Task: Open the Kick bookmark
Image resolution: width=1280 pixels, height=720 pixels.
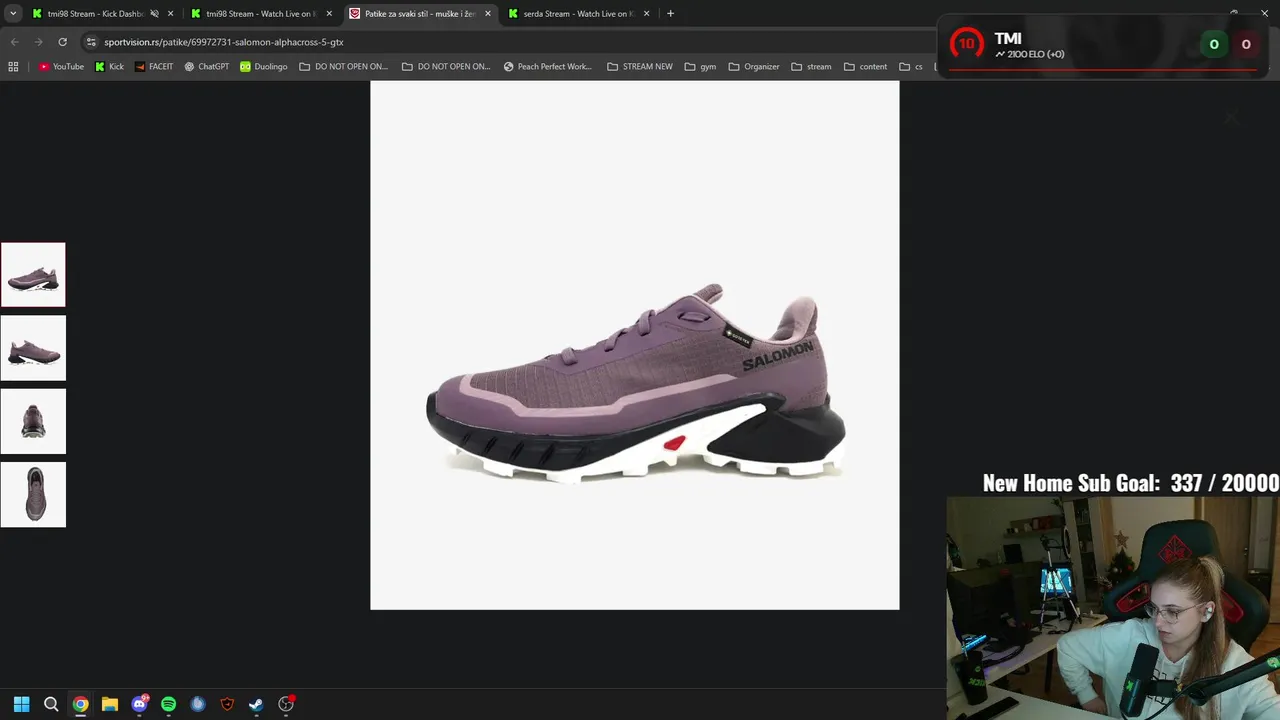Action: coord(109,67)
